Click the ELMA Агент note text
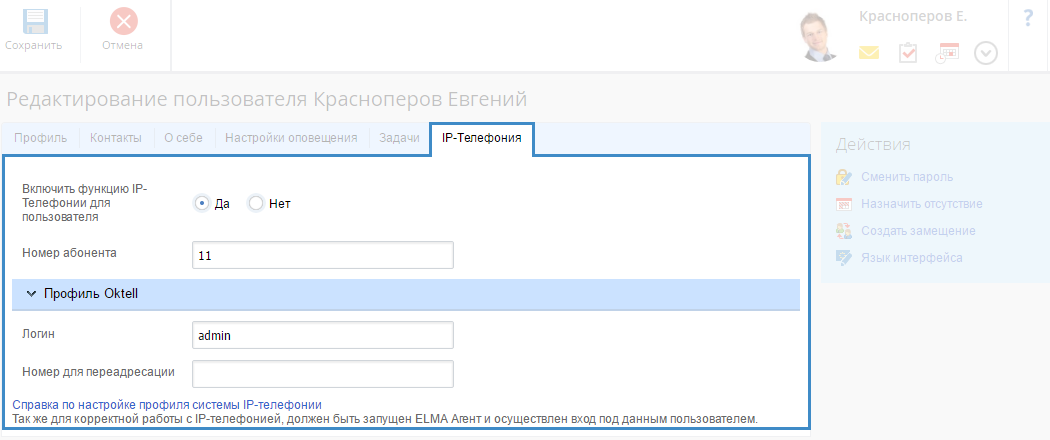Image resolution: width=1050 pixels, height=440 pixels. 385,420
